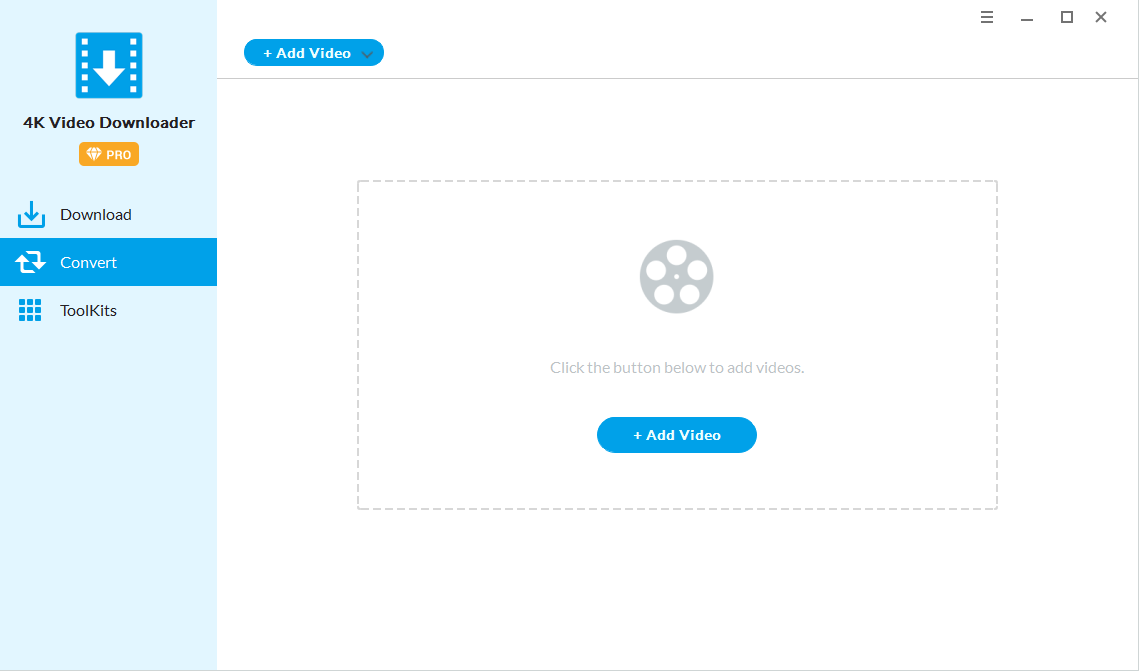Open the hamburger menu in title bar

(986, 17)
